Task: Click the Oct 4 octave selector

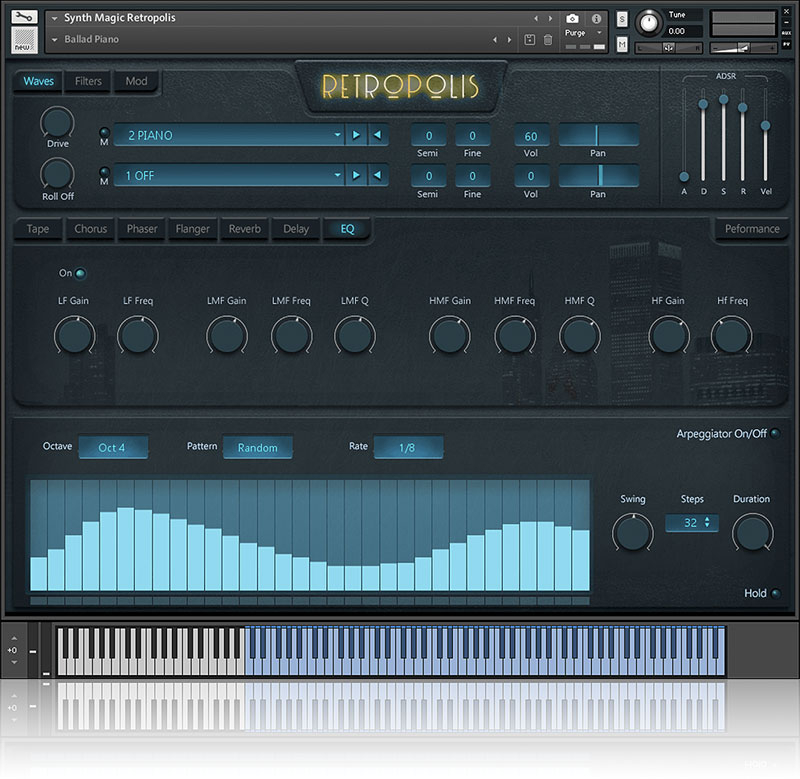Action: (112, 447)
